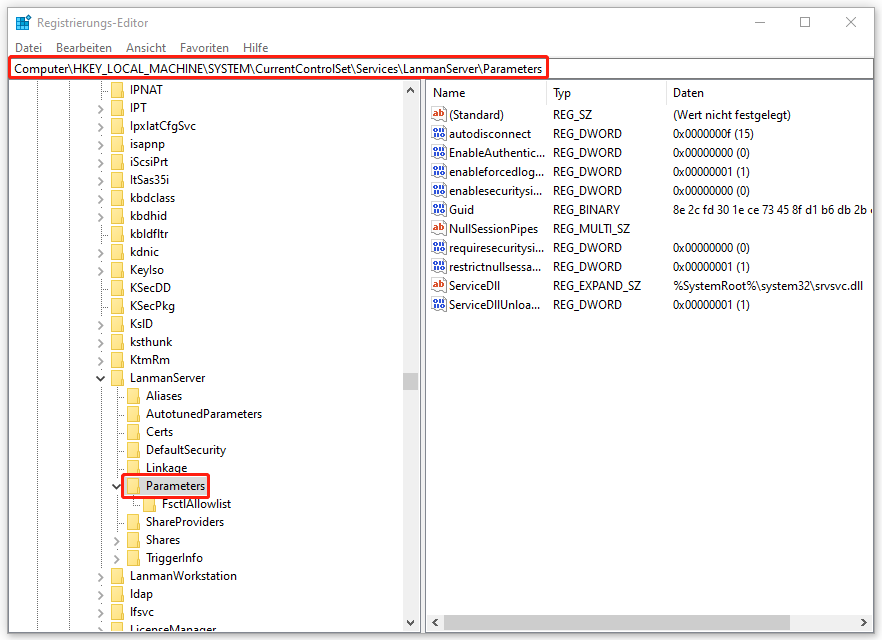Screen dimensions: 882x640
Task: Expand the IPT key
Action: tap(101, 109)
